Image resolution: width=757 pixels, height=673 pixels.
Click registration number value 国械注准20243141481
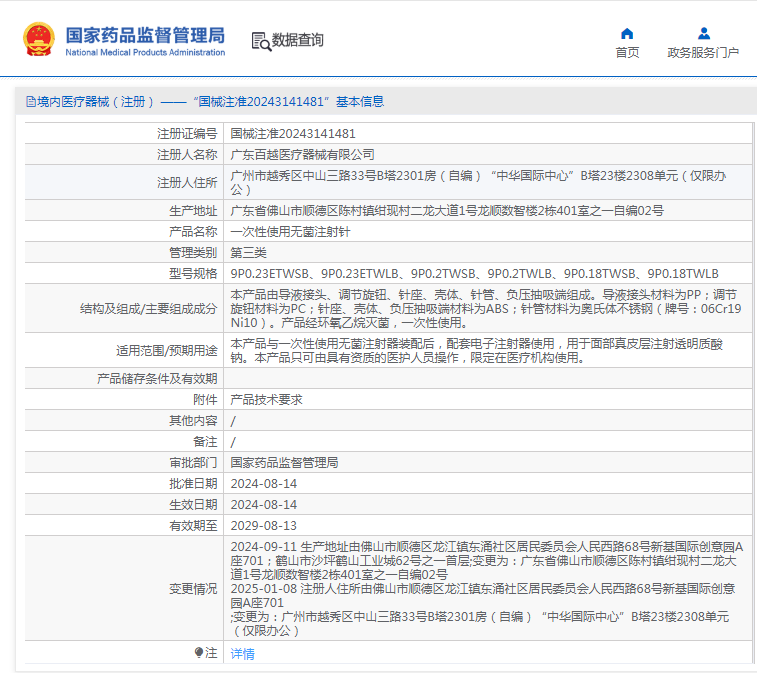[x=293, y=133]
